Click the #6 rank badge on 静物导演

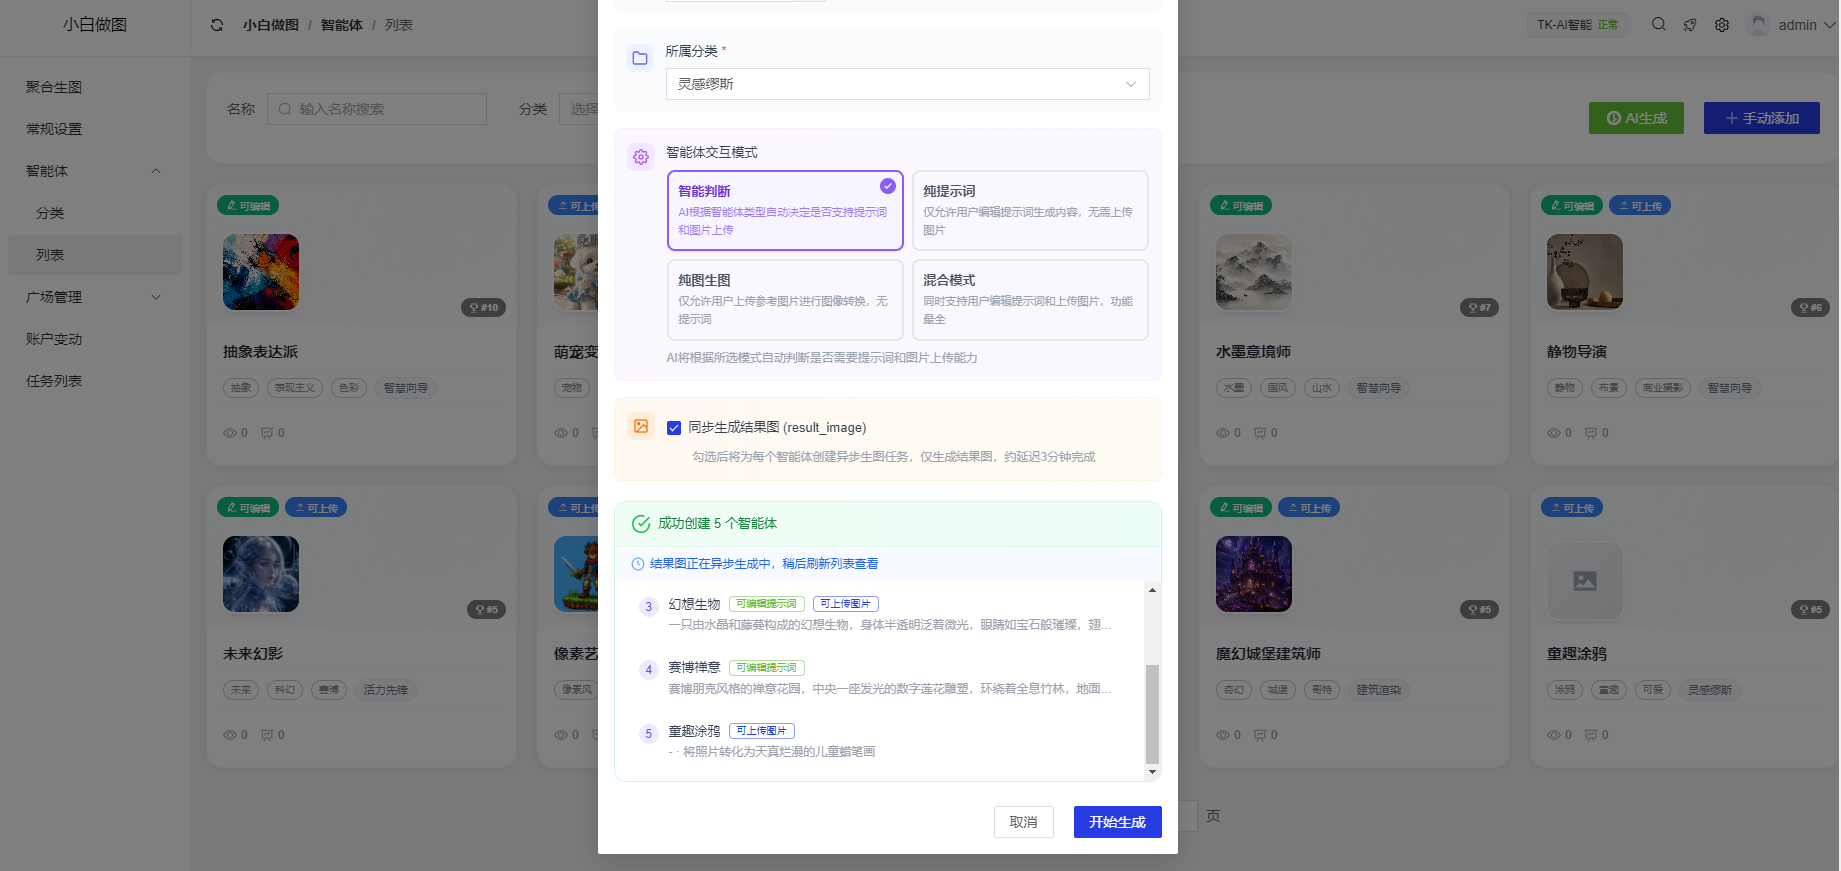pos(1810,307)
